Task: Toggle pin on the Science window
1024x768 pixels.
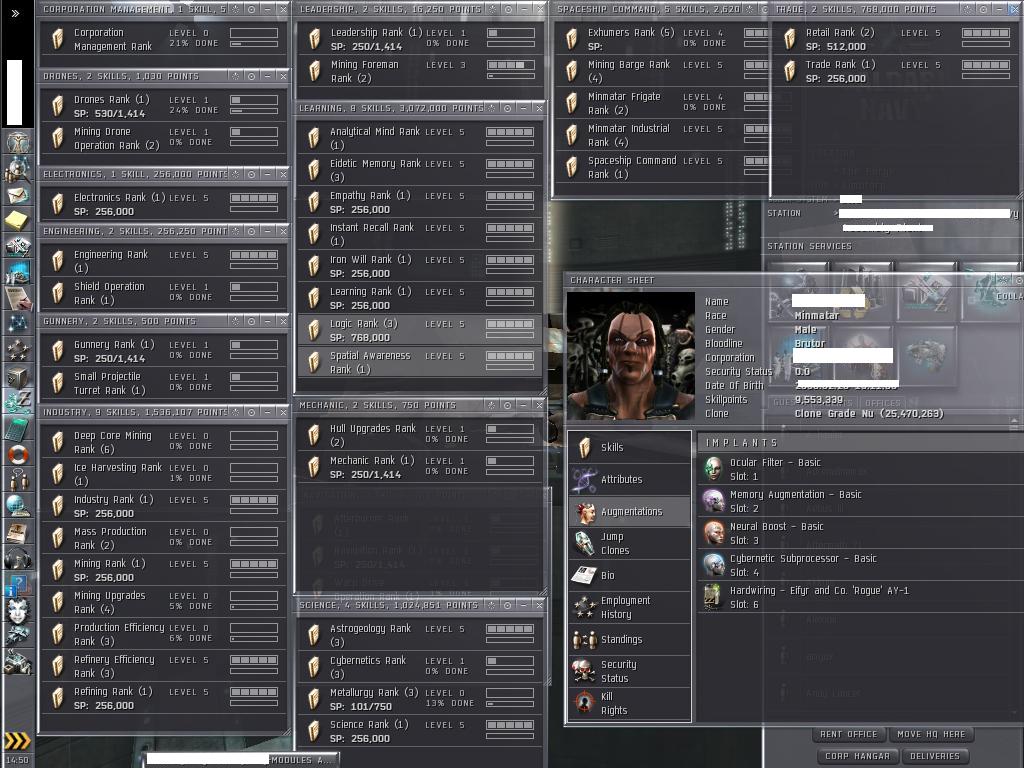Action: (508, 605)
